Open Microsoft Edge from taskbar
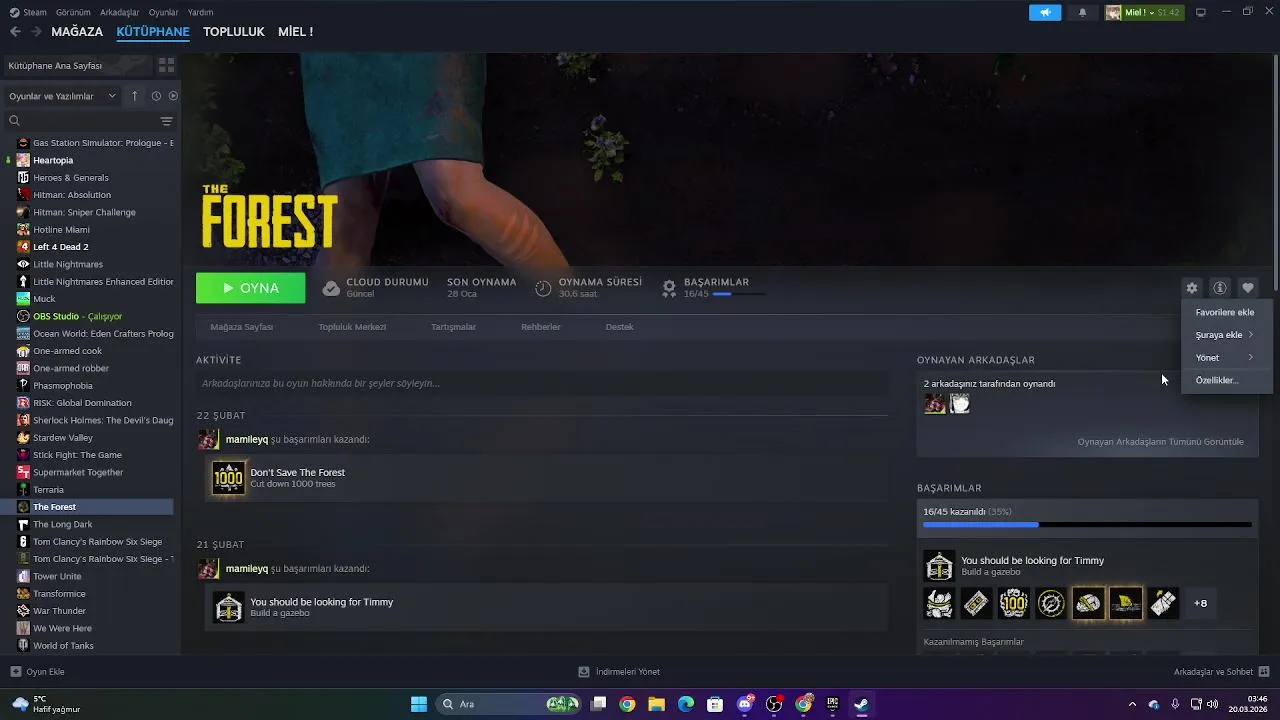This screenshot has height=720, width=1280. 686,704
